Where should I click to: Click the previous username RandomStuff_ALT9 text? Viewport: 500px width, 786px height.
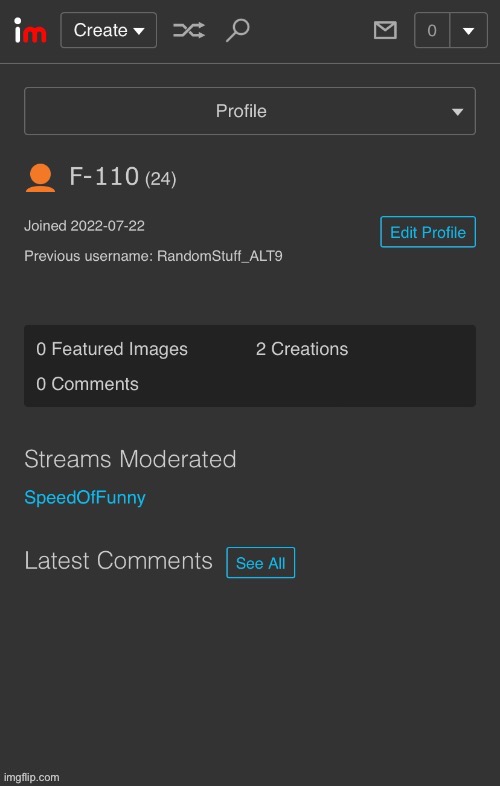pyautogui.click(x=220, y=256)
